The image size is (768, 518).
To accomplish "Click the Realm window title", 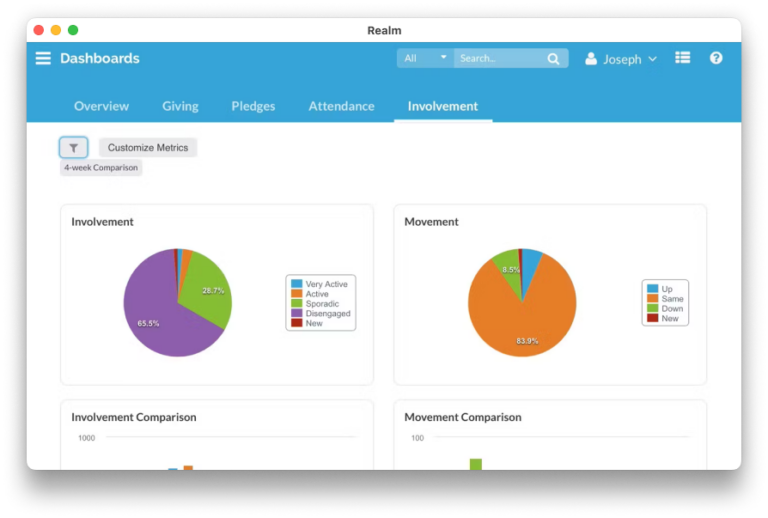I will (384, 30).
